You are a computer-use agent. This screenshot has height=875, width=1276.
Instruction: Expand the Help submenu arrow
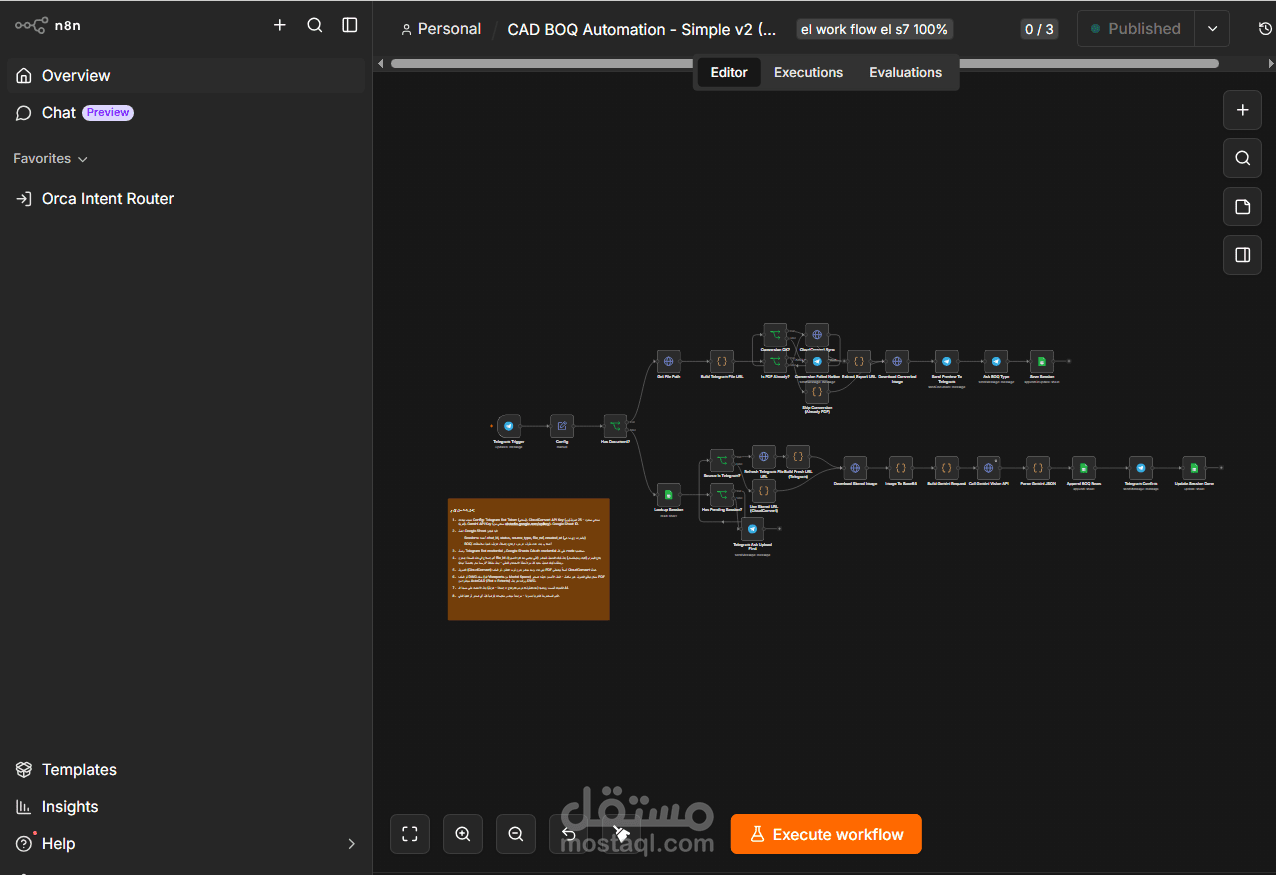tap(351, 844)
